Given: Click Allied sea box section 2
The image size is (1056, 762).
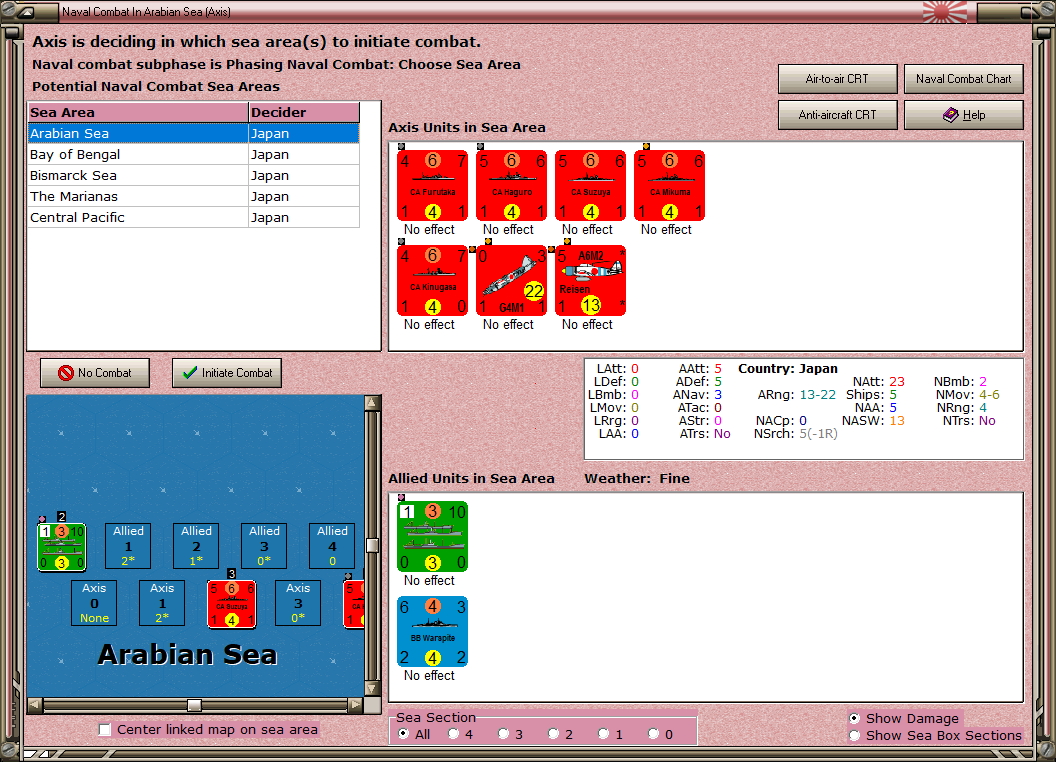Looking at the screenshot, I should click(196, 546).
